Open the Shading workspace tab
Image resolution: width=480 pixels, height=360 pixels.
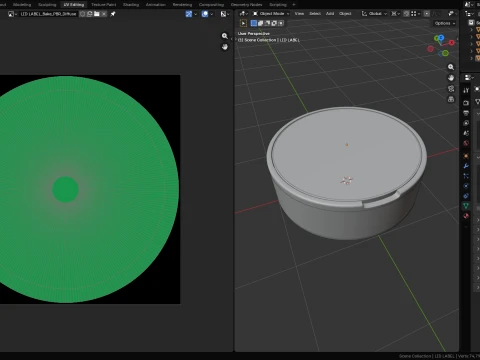(131, 5)
